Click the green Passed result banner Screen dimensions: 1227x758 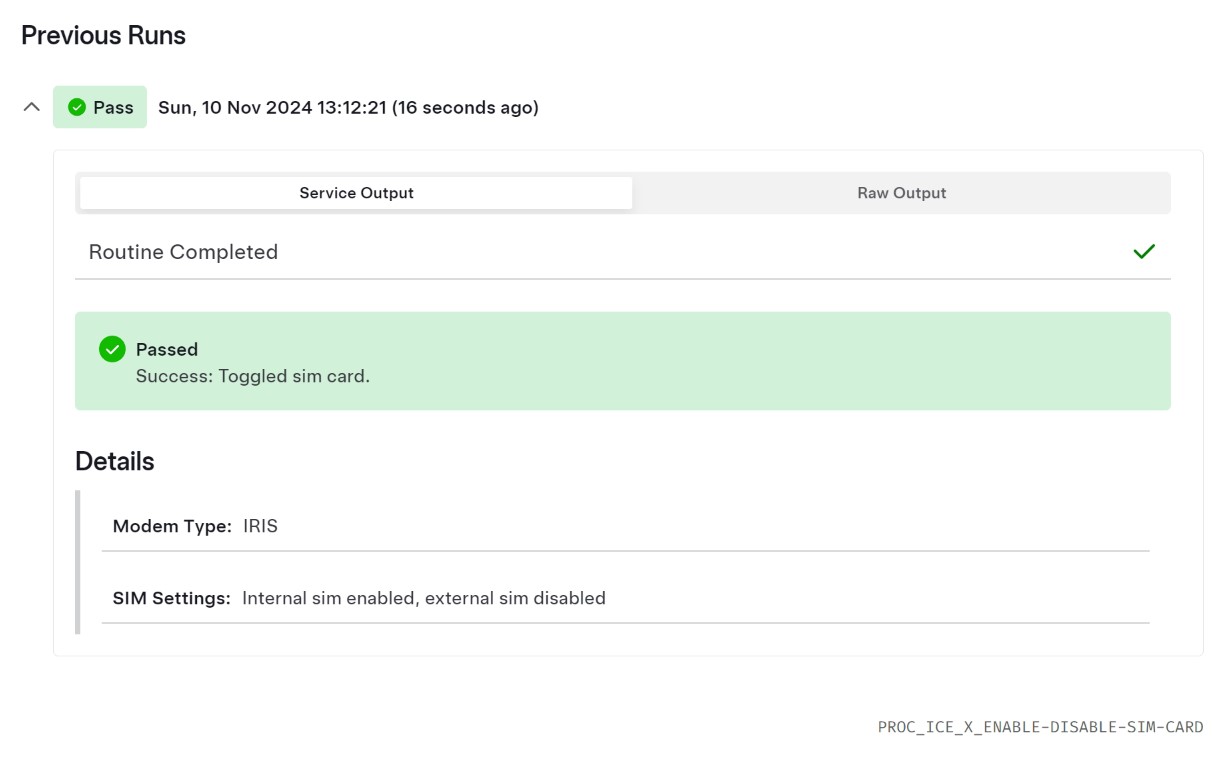(x=623, y=361)
